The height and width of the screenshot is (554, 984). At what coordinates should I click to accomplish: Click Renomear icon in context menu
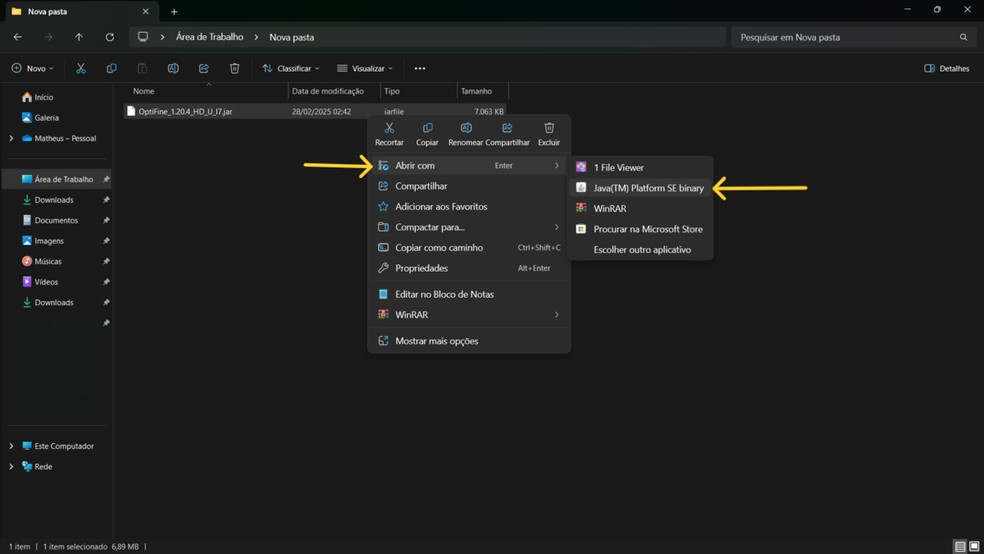tap(466, 129)
